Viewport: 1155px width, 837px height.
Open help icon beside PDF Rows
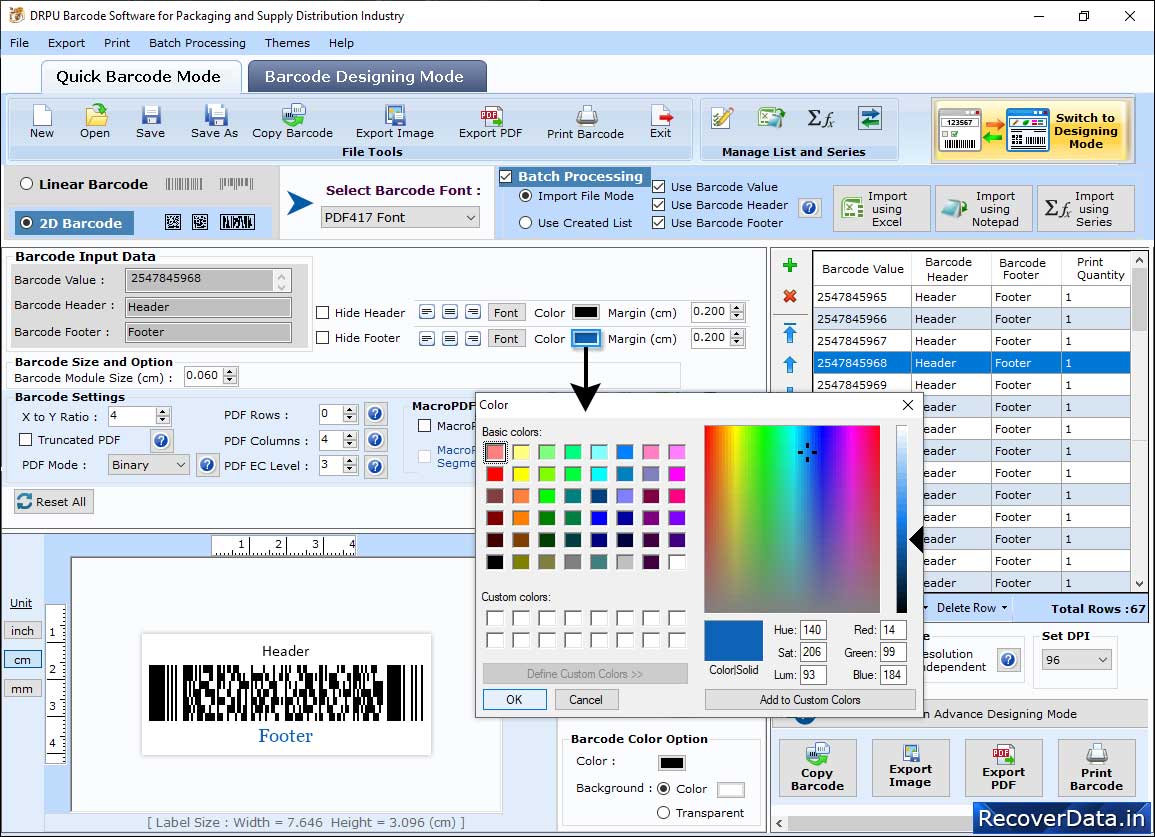375,414
